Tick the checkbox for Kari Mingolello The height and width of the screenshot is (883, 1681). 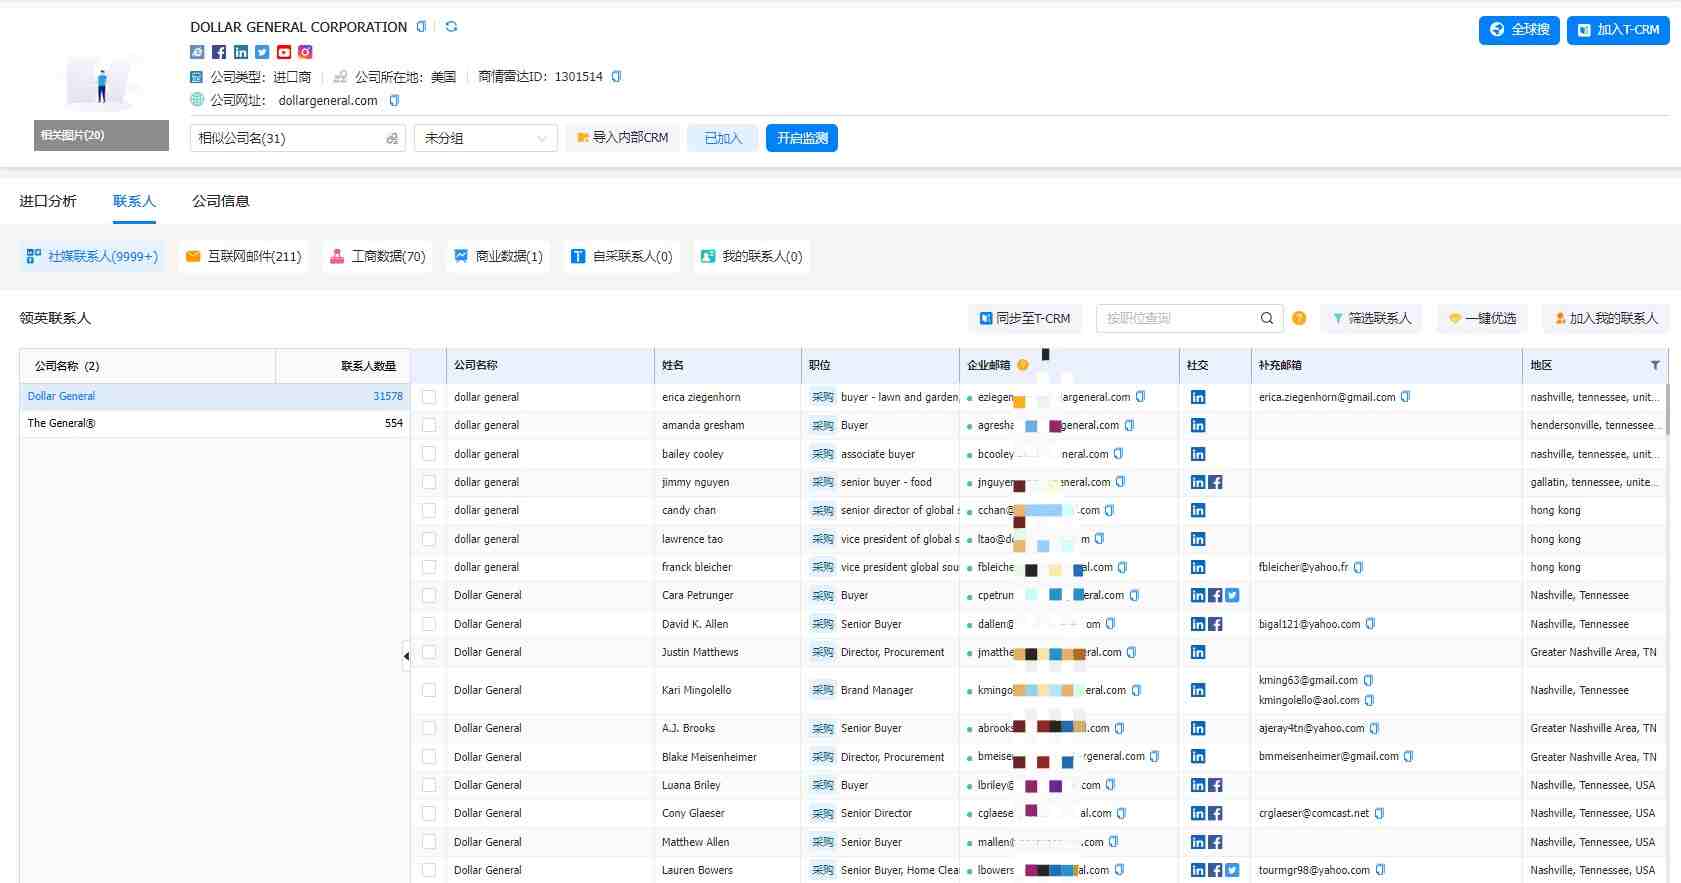(429, 690)
